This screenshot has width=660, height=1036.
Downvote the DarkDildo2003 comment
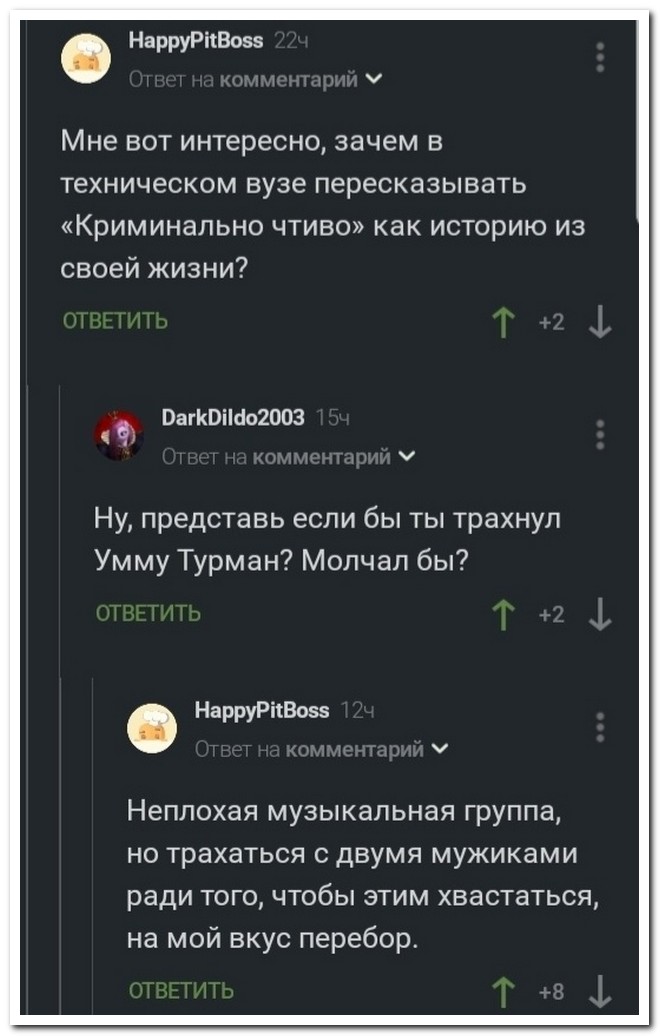click(x=599, y=612)
